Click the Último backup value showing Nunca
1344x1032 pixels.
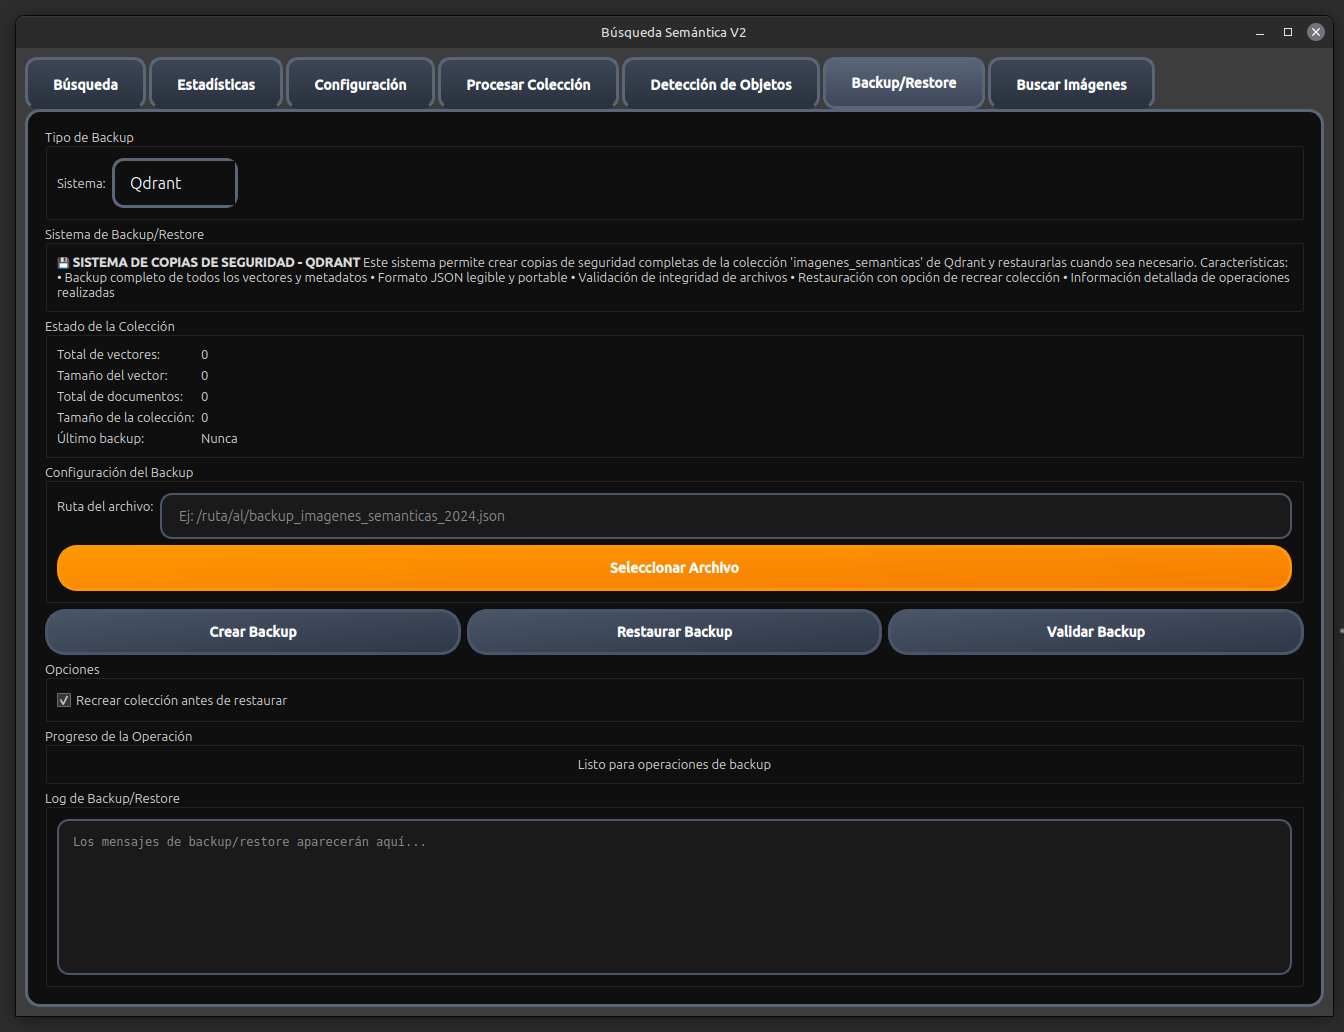[x=219, y=438]
